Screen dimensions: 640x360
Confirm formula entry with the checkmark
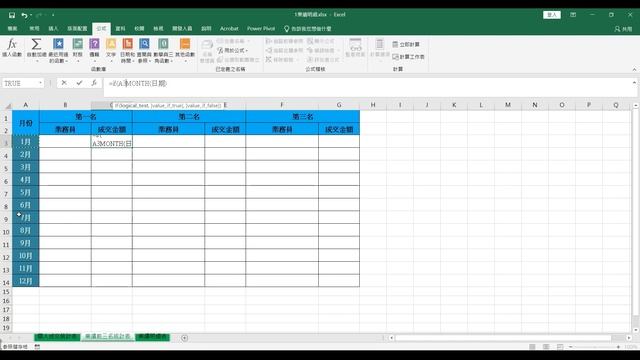click(79, 83)
